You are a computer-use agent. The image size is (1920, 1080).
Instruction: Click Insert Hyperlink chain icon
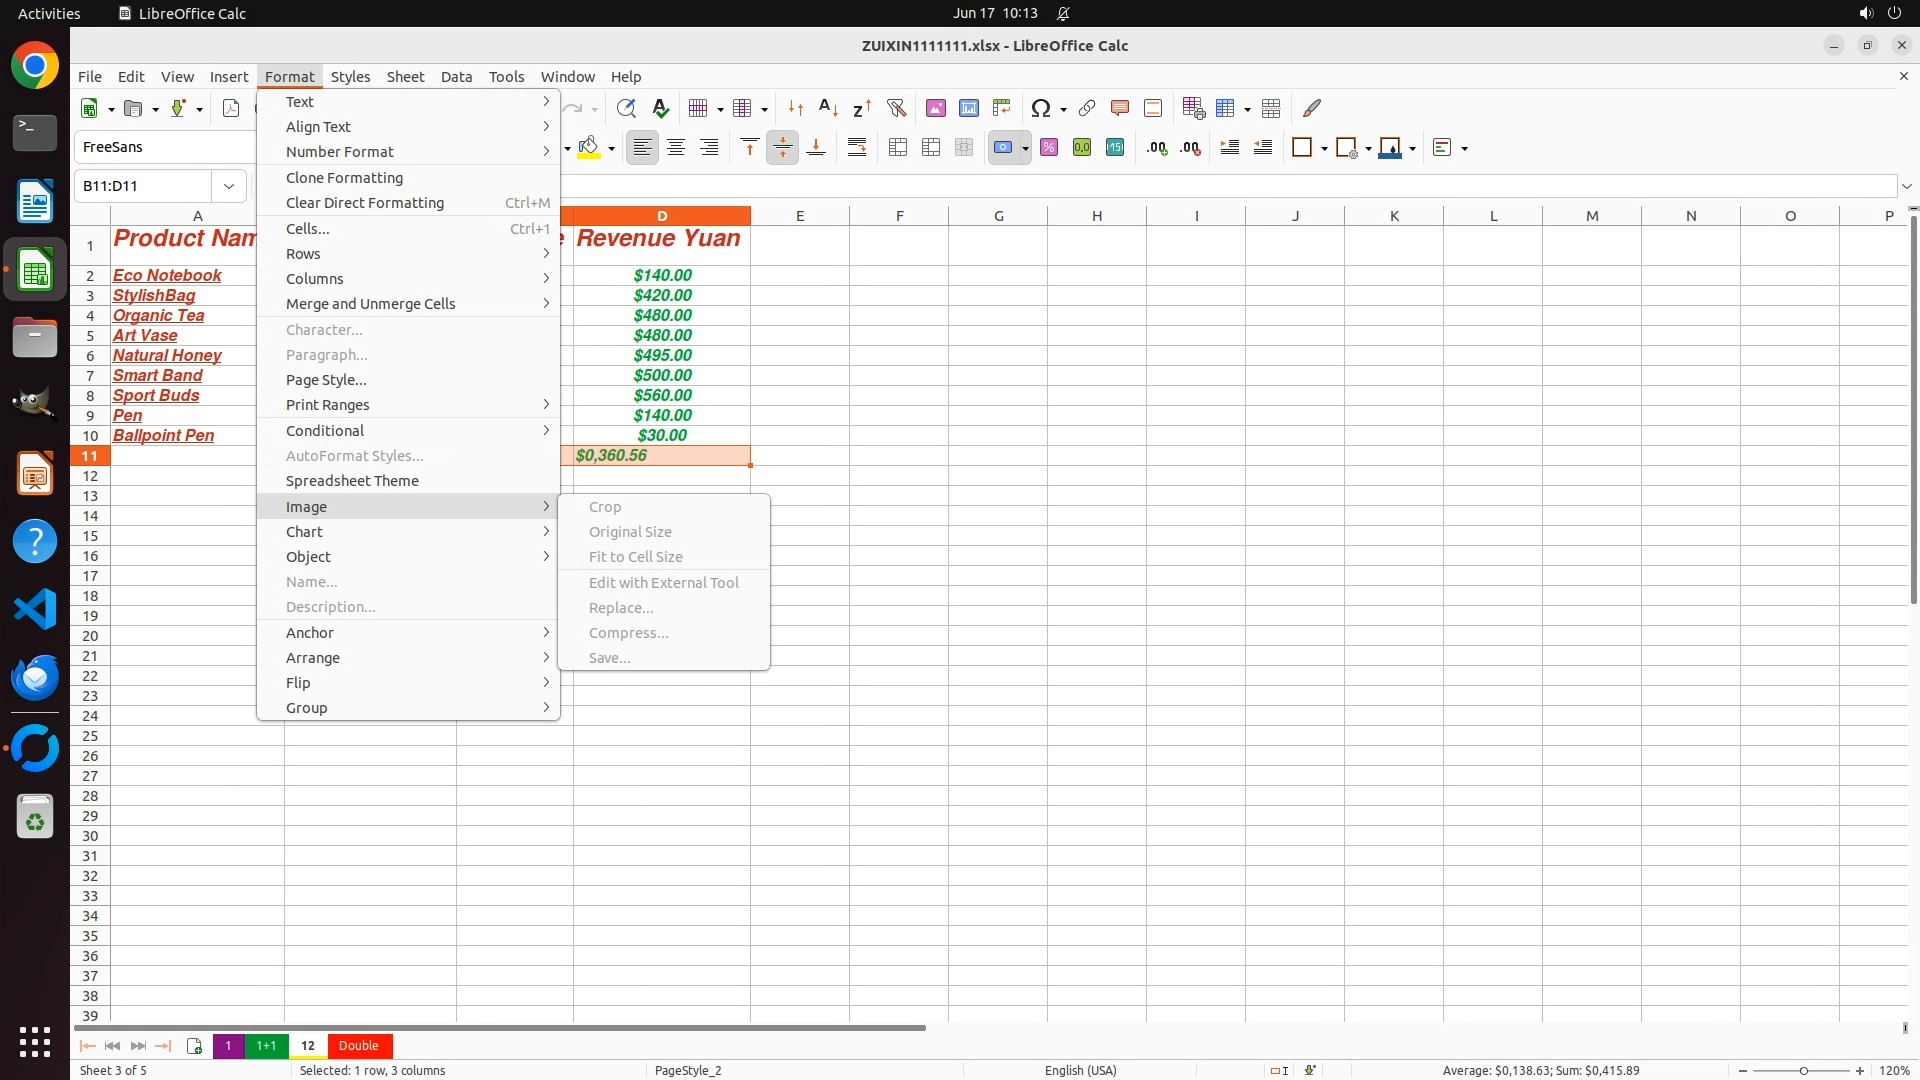point(1087,108)
